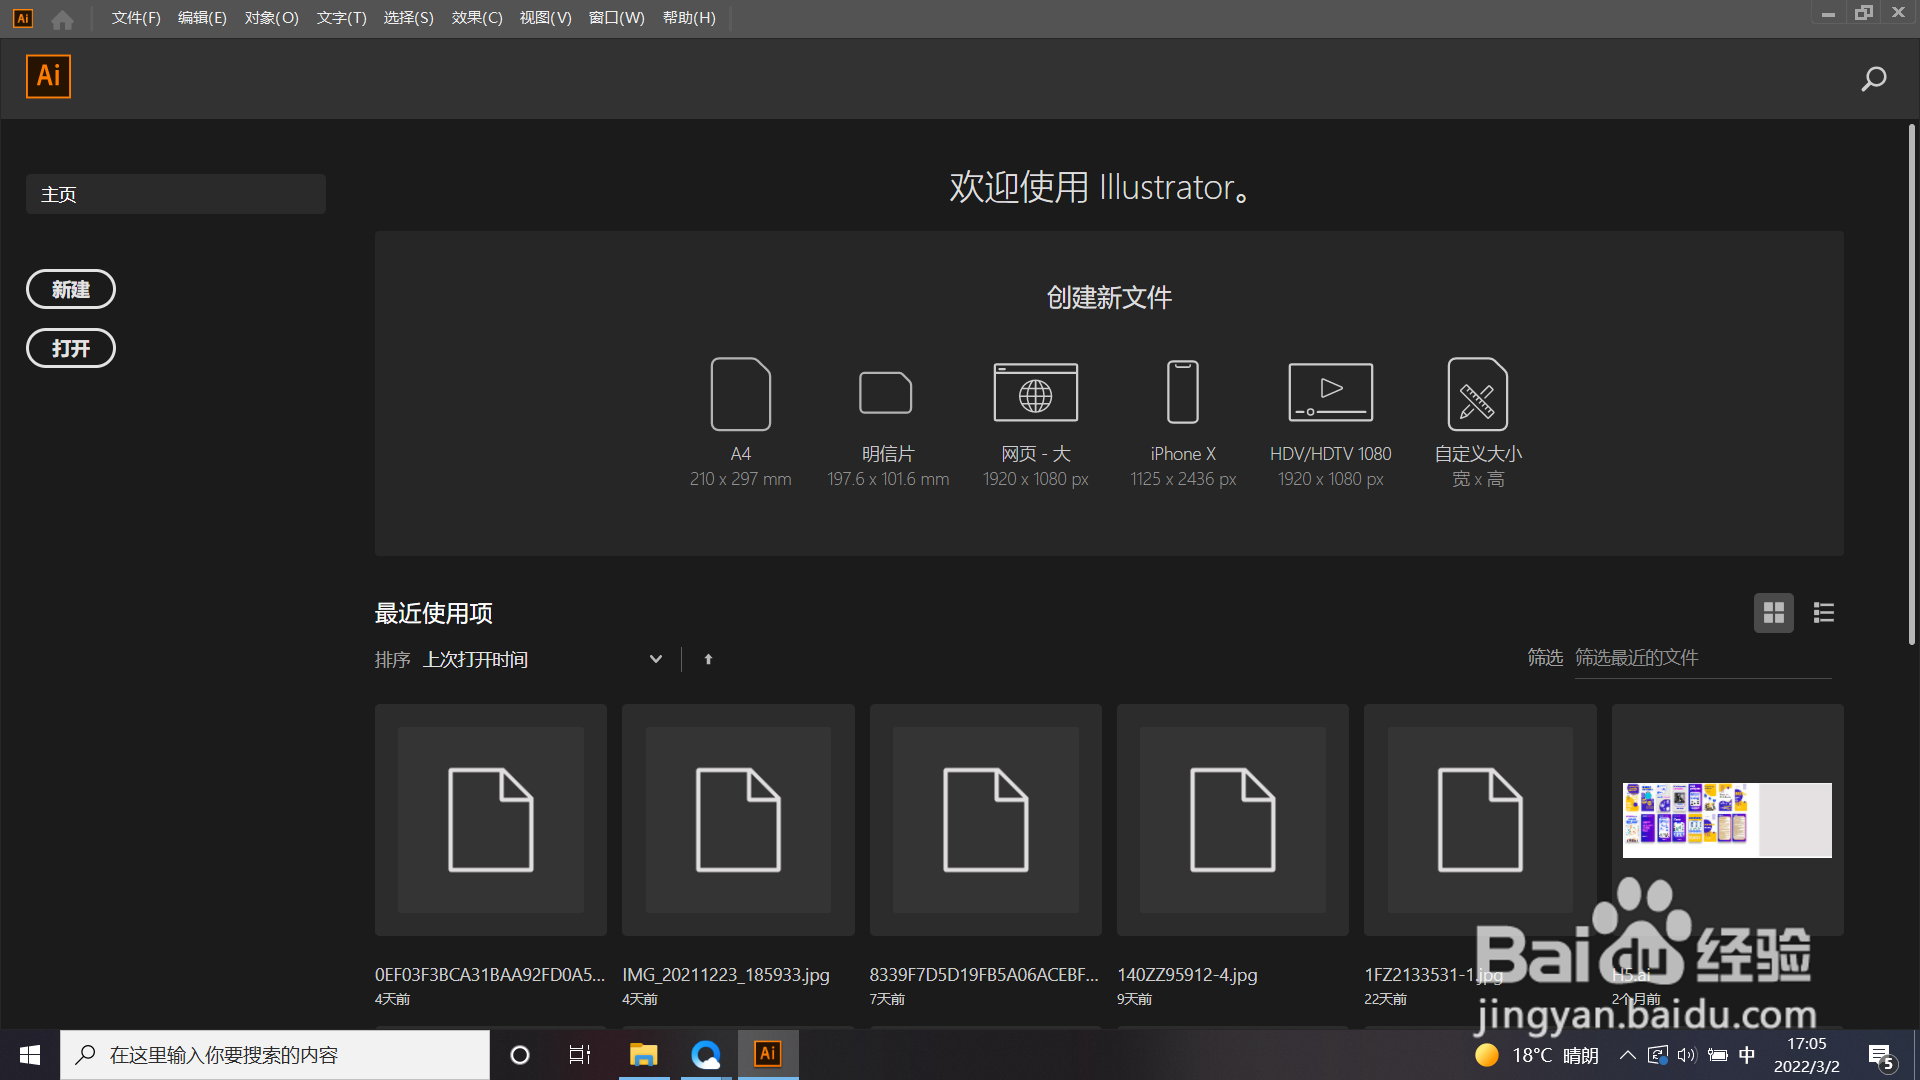Open the search magnifier icon
1920x1080 pixels.
coord(1873,79)
